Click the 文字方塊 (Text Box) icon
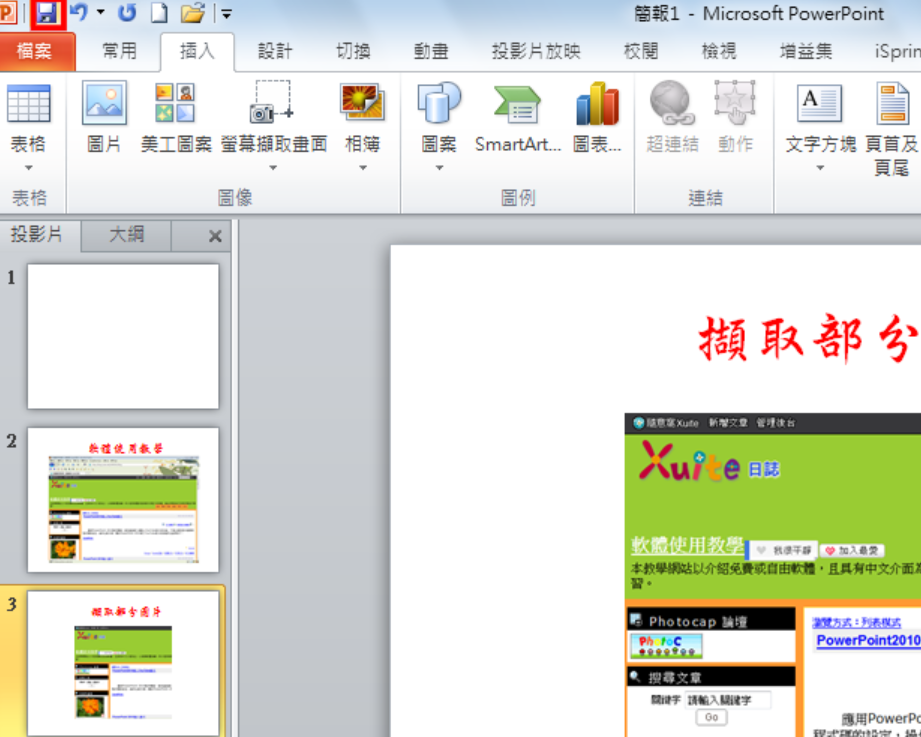This screenshot has height=737, width=921. pos(821,105)
